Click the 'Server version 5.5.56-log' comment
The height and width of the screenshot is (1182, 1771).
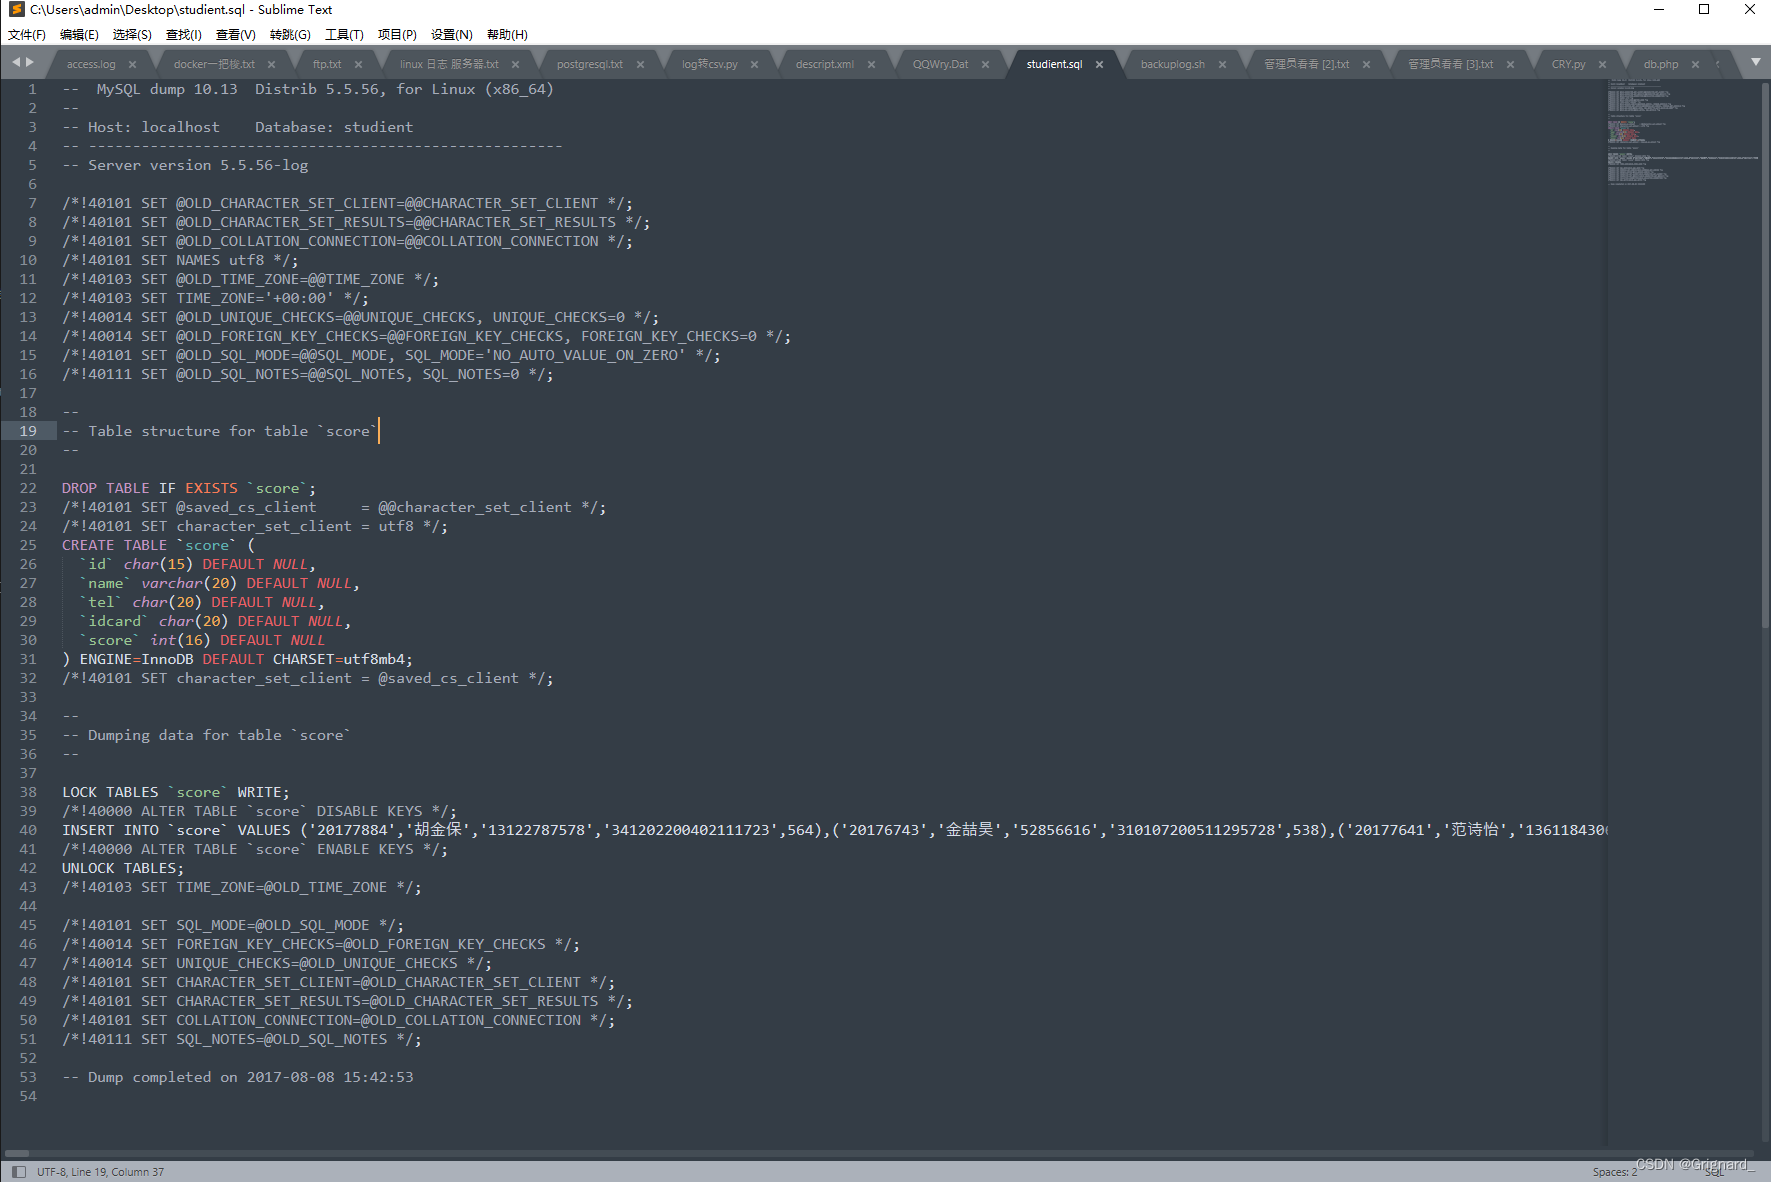185,165
